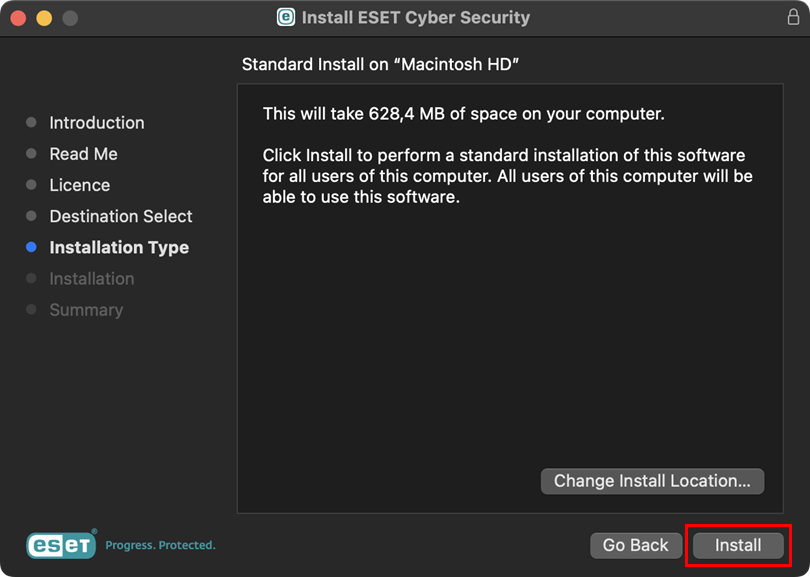Screen dimensions: 810x577
Task: Click the dimmed Installation step
Action: point(91,278)
